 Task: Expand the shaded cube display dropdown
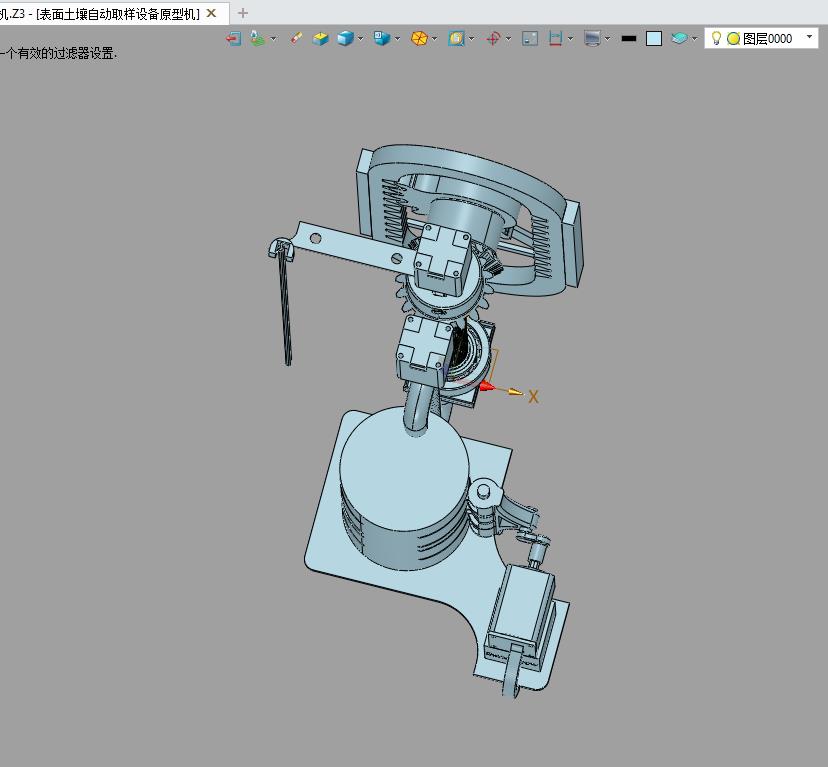coord(361,39)
